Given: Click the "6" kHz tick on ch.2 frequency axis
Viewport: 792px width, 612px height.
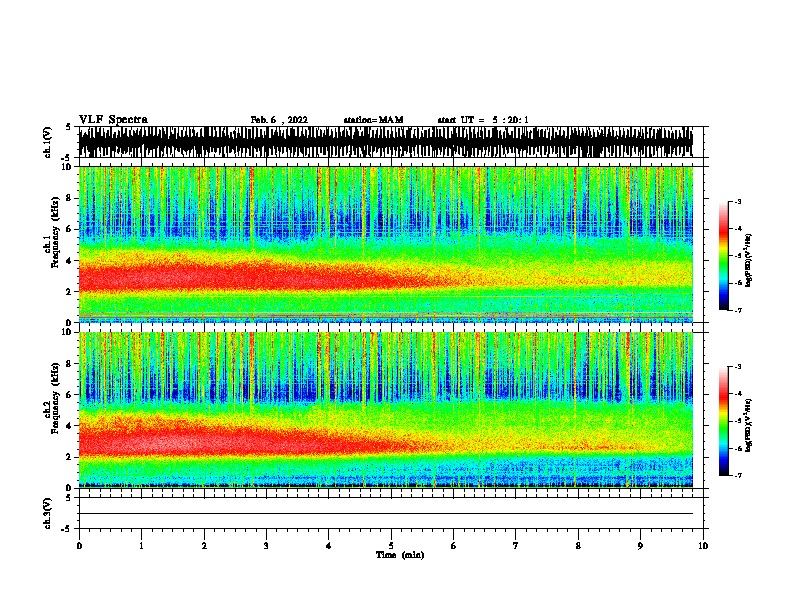Looking at the screenshot, I should click(70, 395).
